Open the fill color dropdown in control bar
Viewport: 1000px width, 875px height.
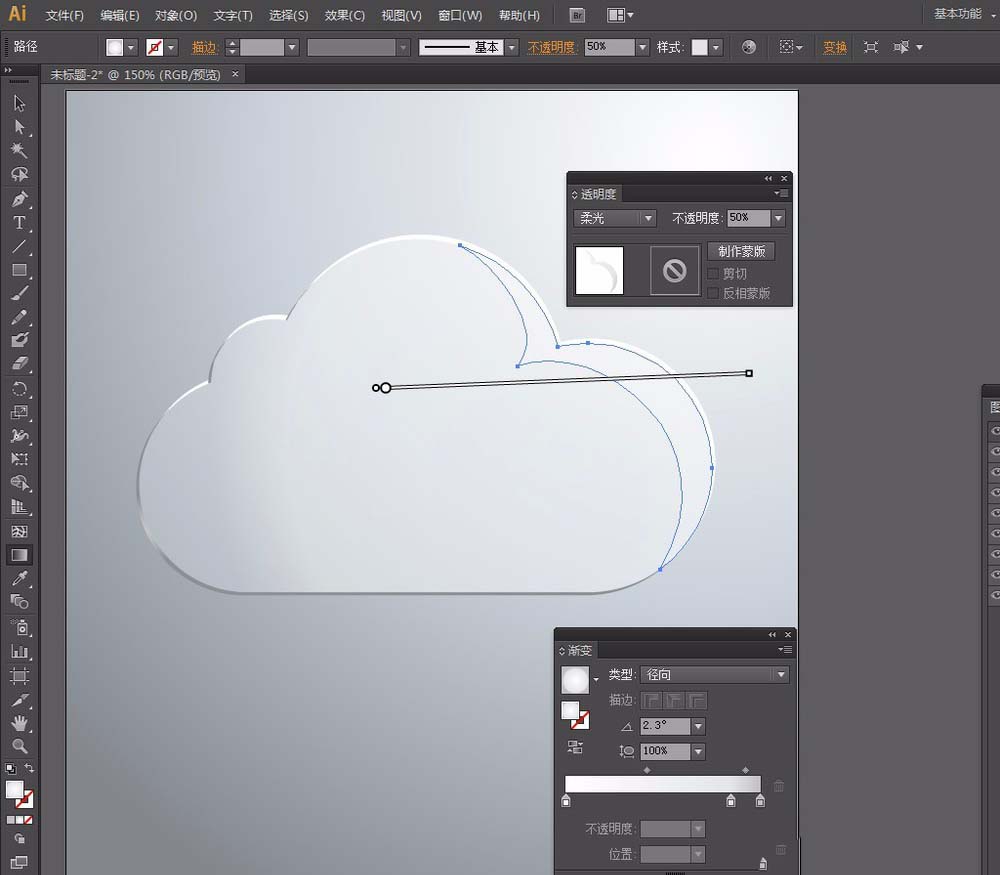click(x=131, y=47)
